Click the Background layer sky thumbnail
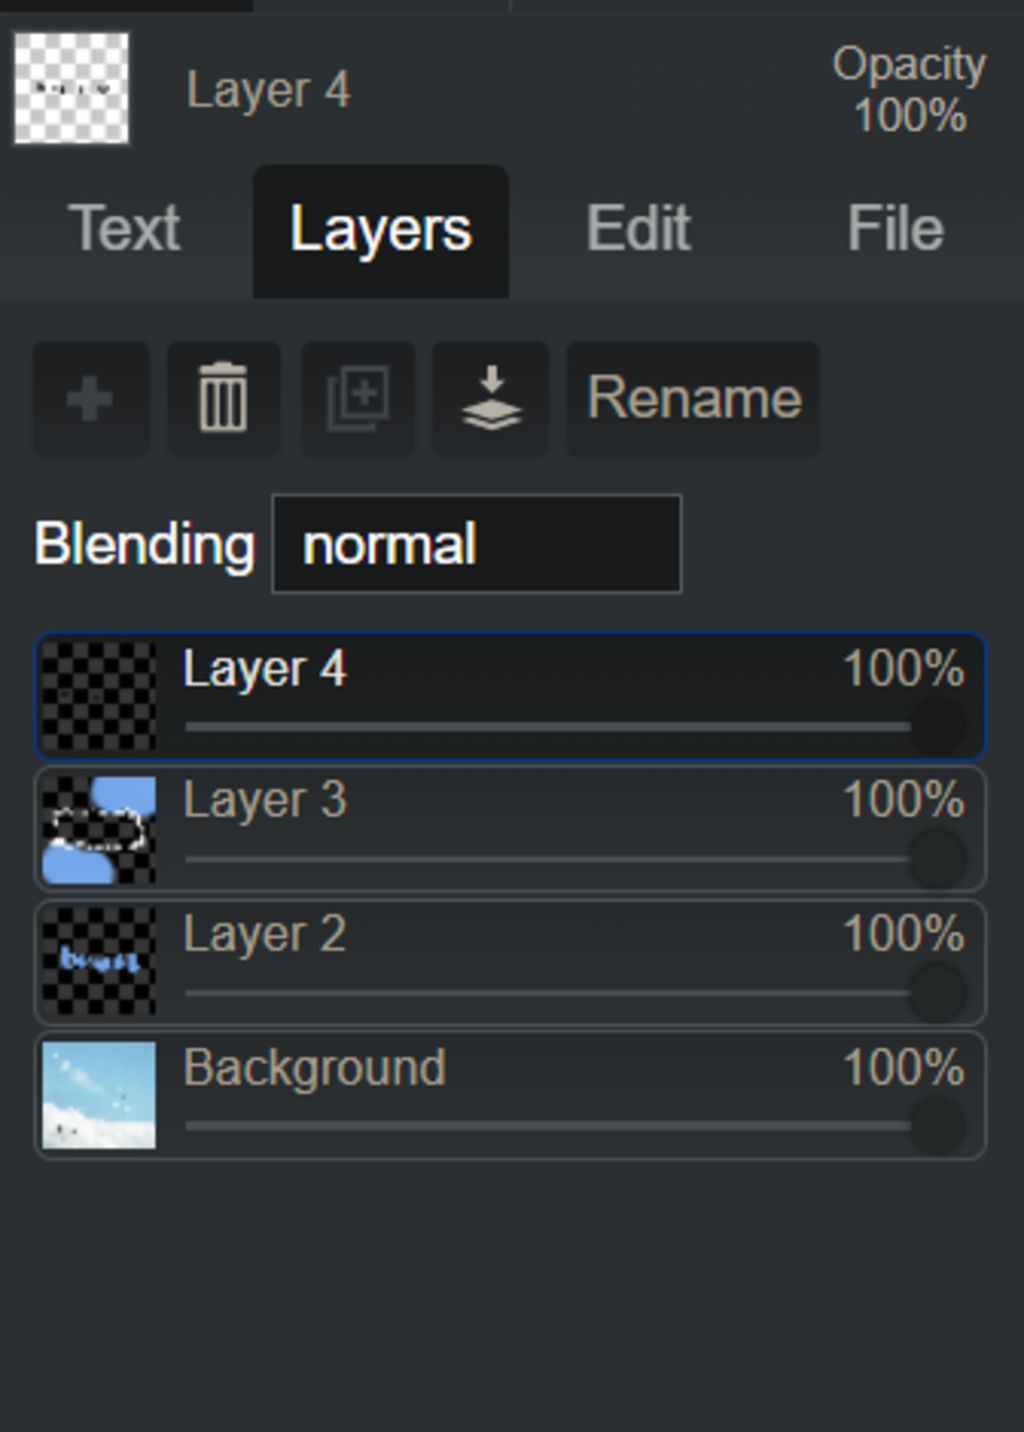Viewport: 1024px width, 1432px height. point(98,1095)
